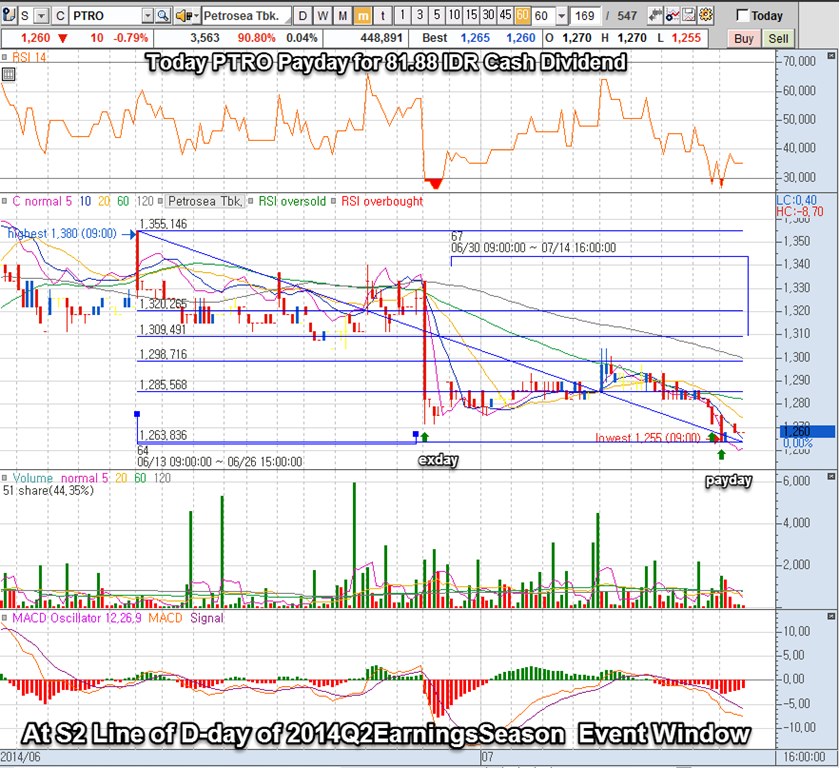Image resolution: width=839 pixels, height=768 pixels.
Task: Click the C normal 5 moving average label
Action: coord(42,201)
